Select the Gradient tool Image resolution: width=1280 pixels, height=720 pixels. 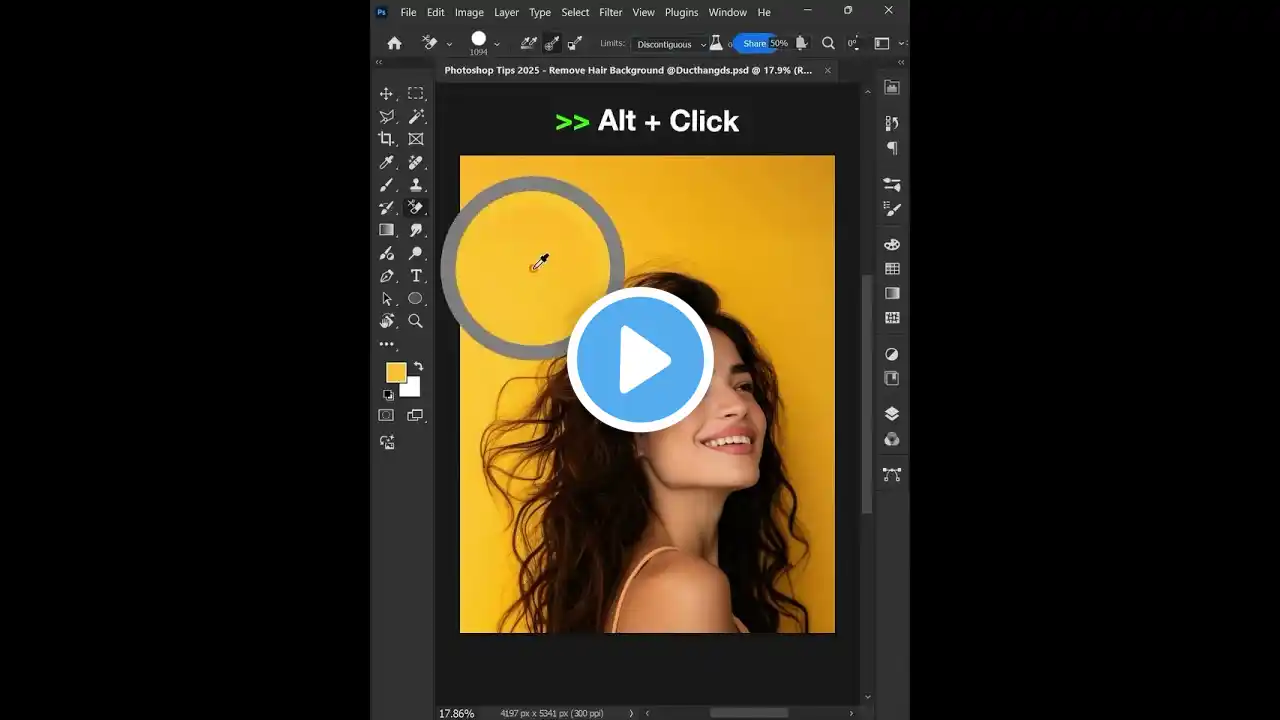pos(386,230)
